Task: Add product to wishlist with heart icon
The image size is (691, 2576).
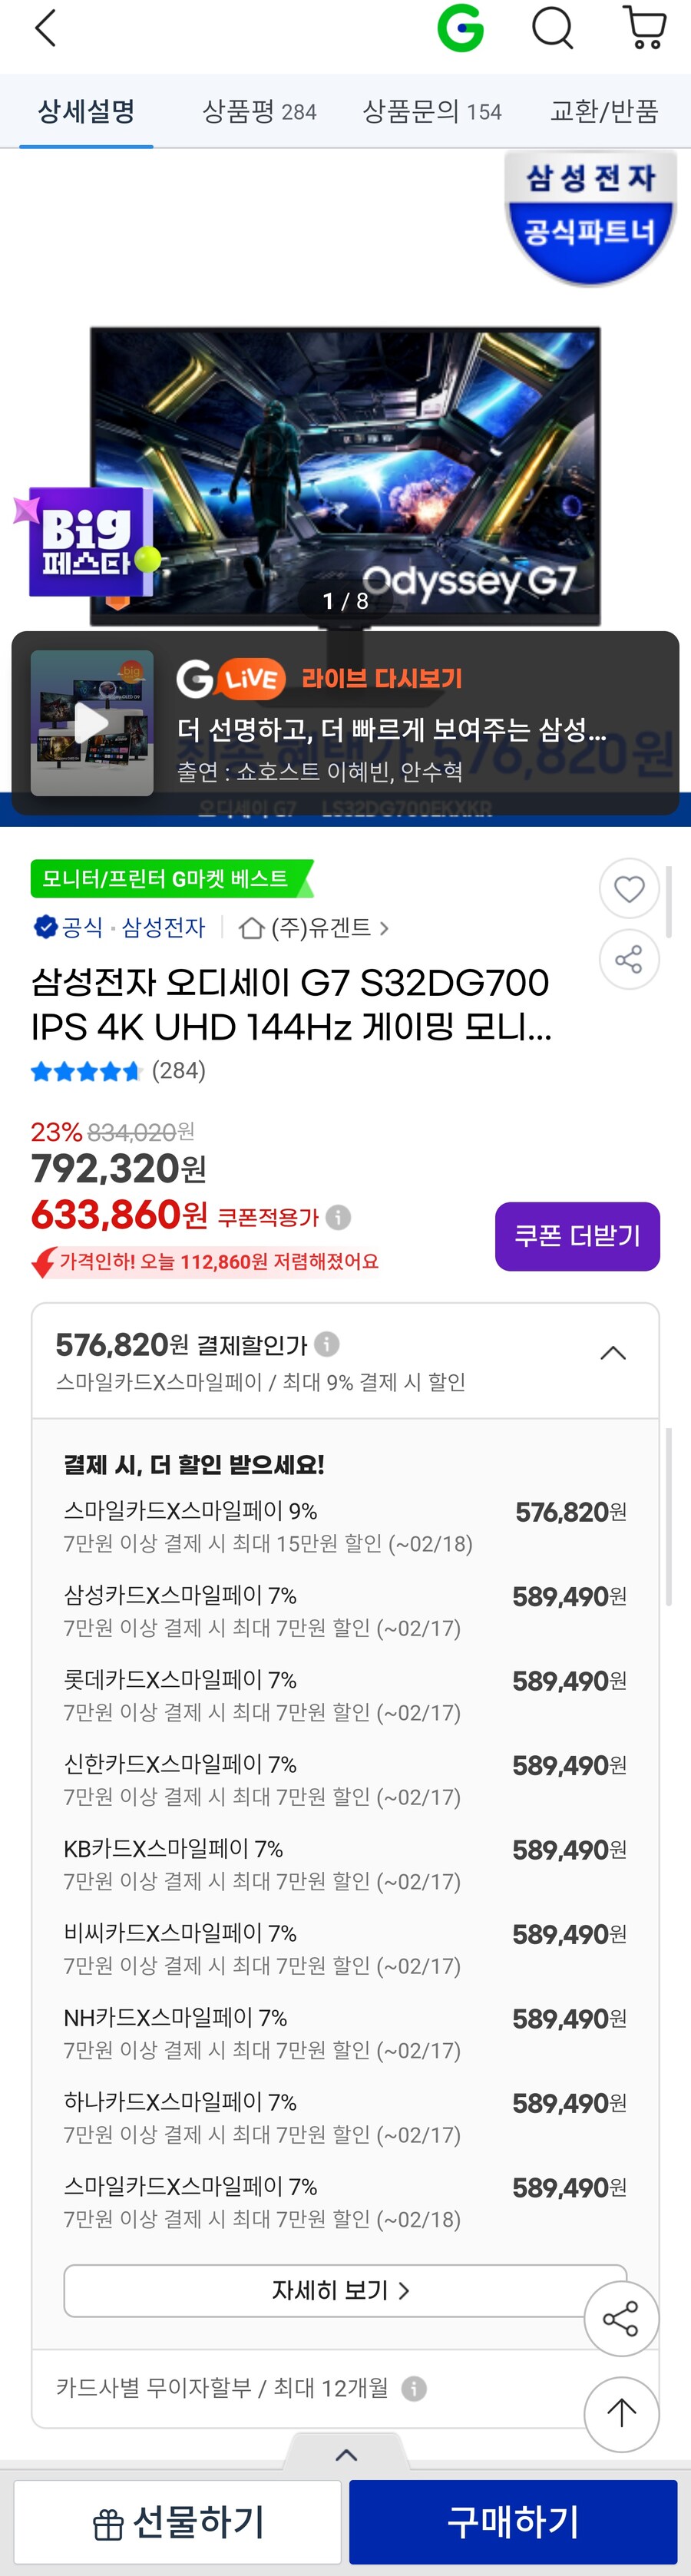Action: click(x=628, y=888)
